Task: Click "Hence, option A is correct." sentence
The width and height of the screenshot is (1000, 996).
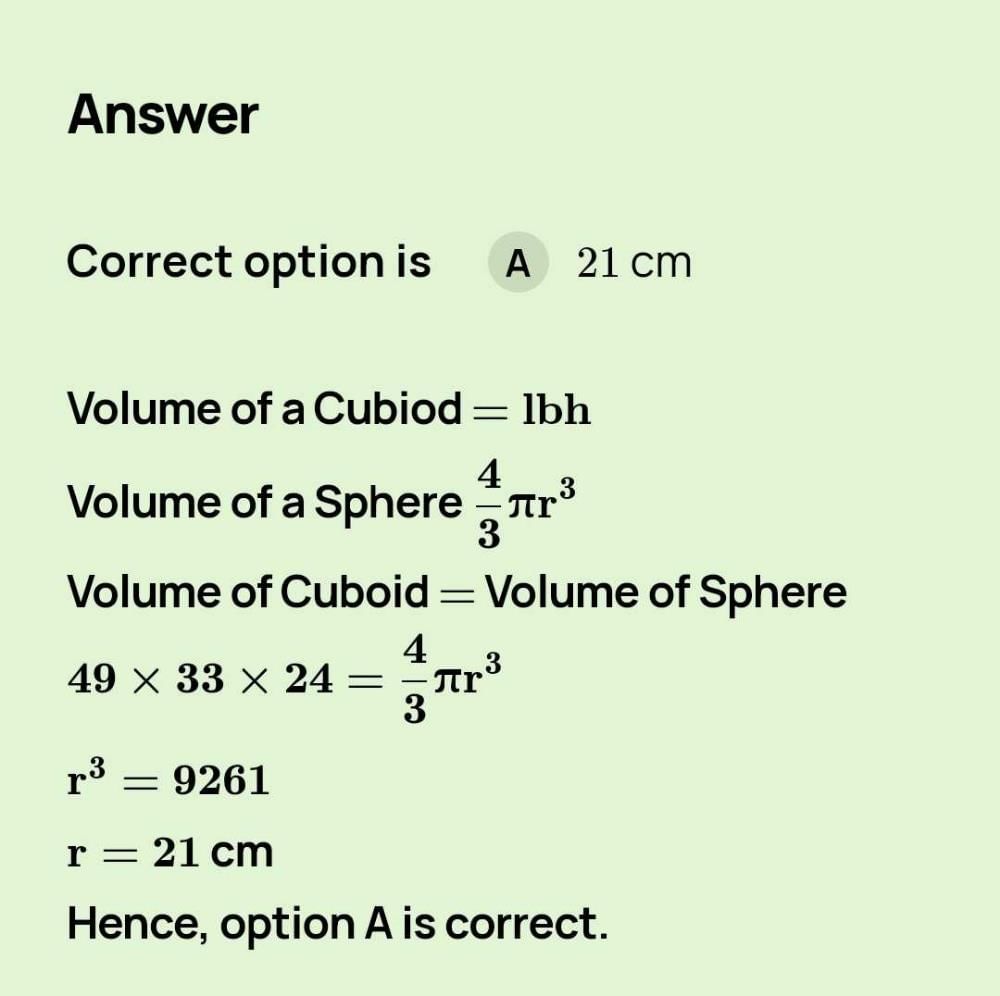Action: (x=337, y=924)
